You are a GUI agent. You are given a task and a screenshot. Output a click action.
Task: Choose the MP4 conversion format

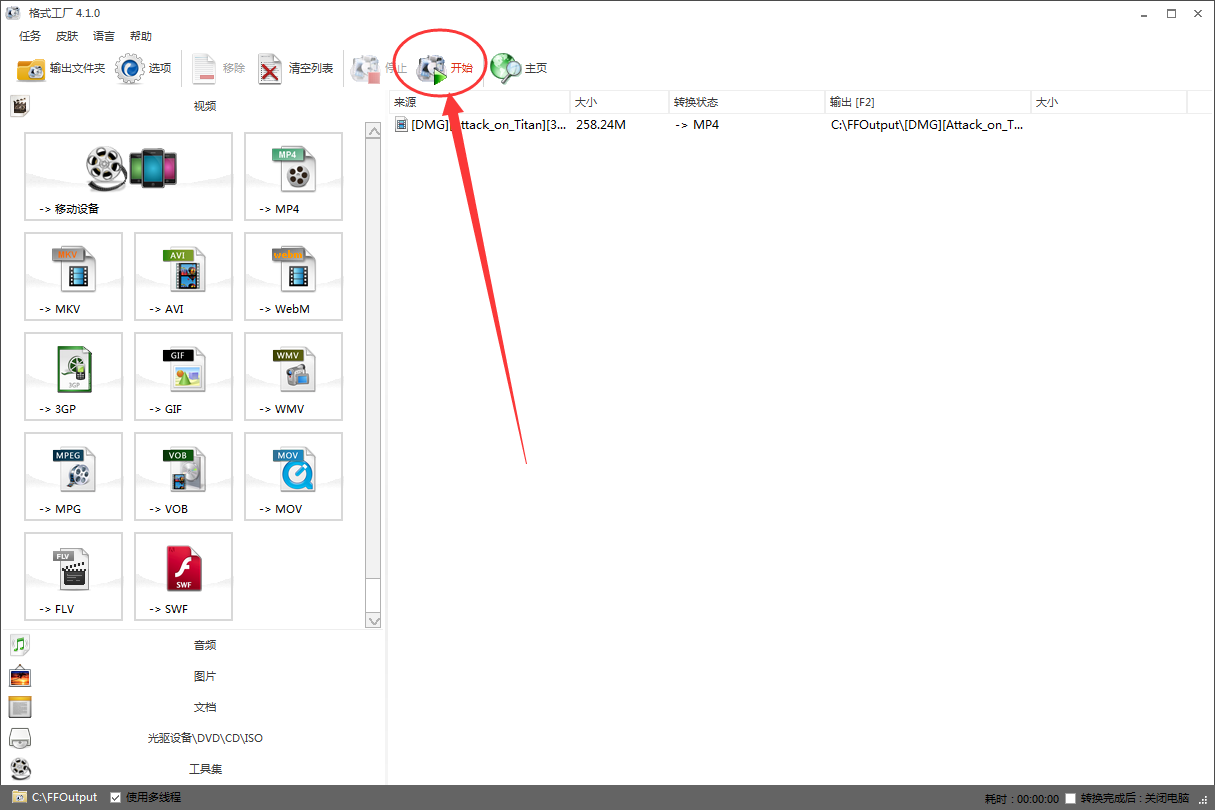coord(293,177)
